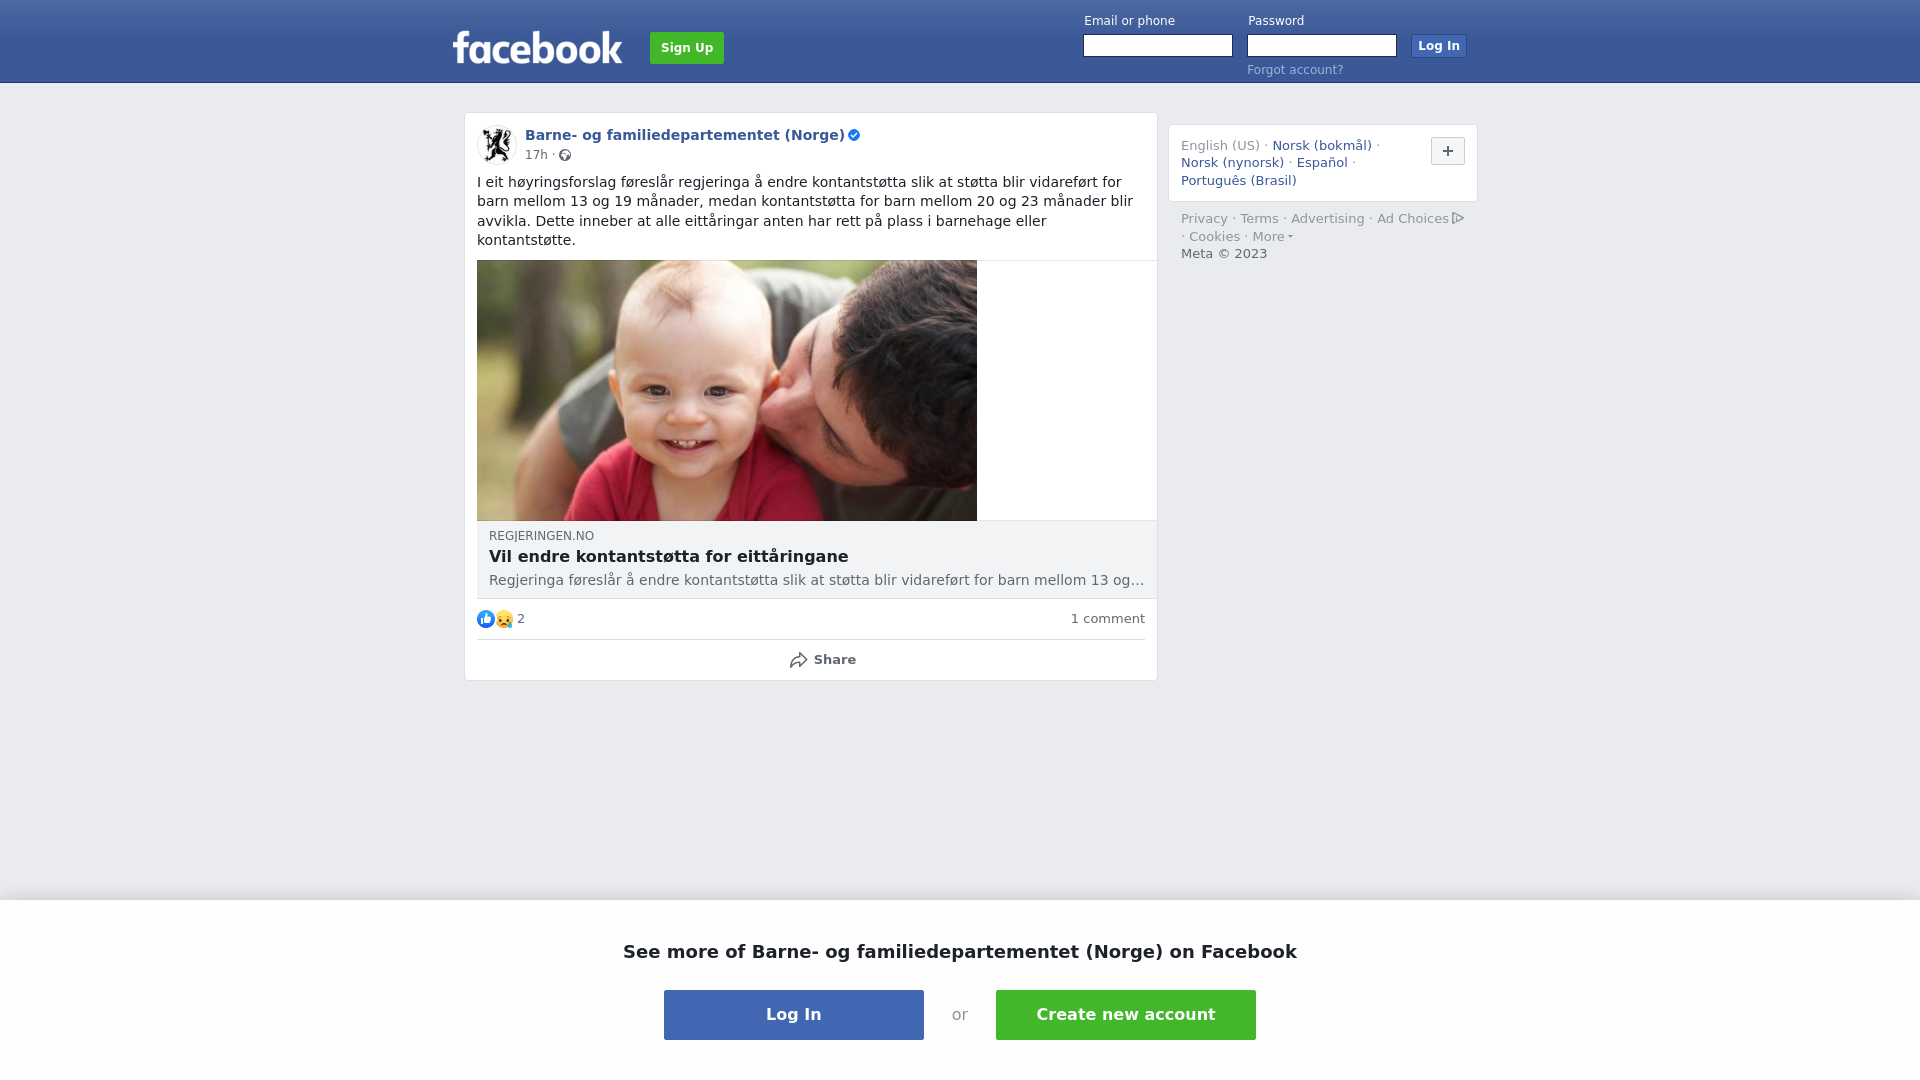Switch language to Norsk (bokmål)
Screen dimensions: 1920x1080
click(1321, 146)
